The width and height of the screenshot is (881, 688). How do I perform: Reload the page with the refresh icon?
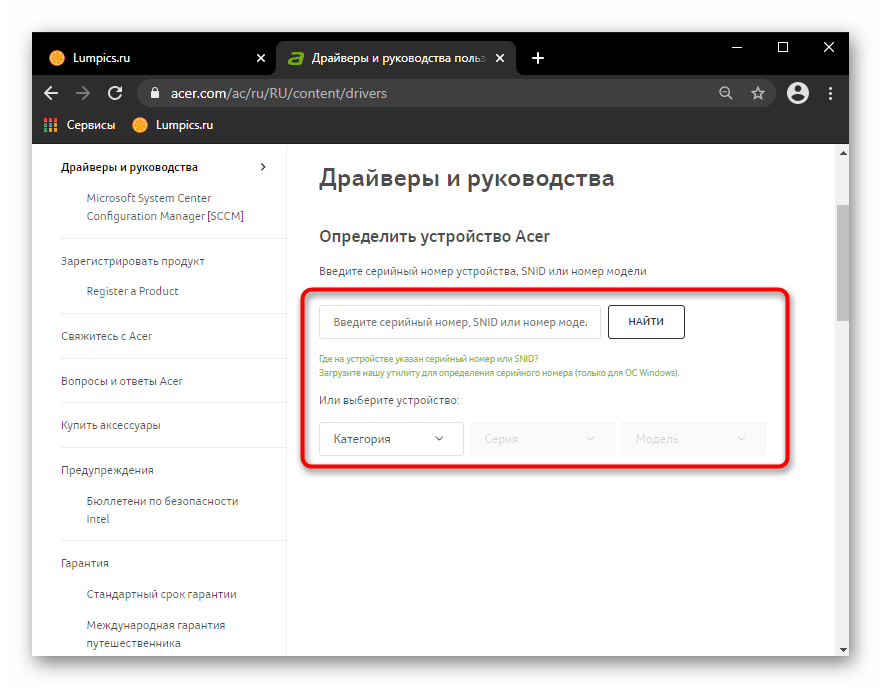(115, 93)
